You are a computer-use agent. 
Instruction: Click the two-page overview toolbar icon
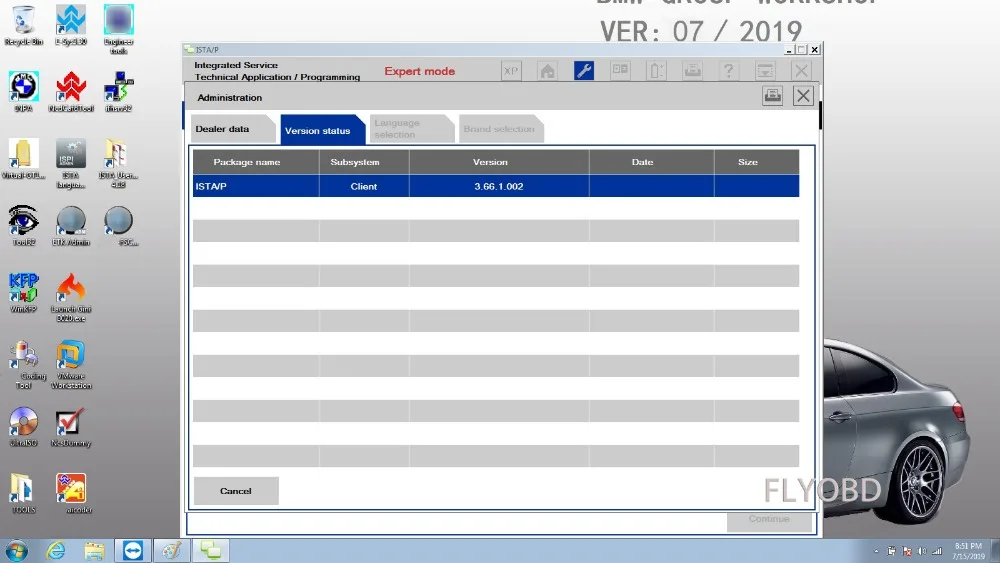coord(620,71)
